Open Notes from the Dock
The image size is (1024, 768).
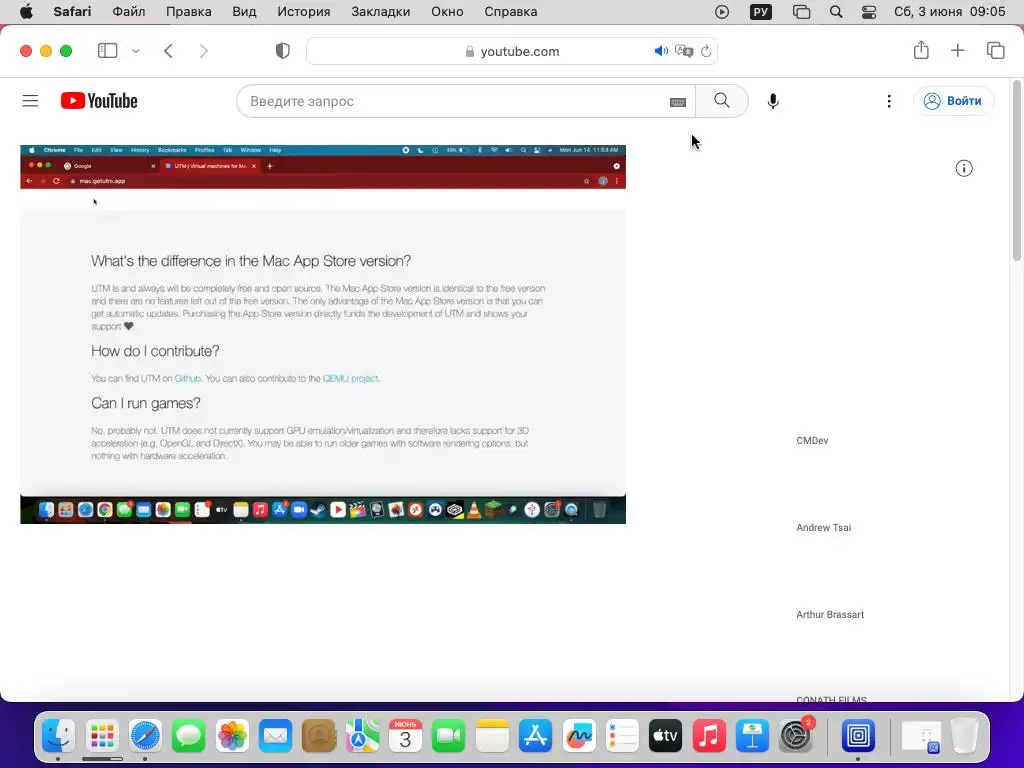click(x=492, y=737)
